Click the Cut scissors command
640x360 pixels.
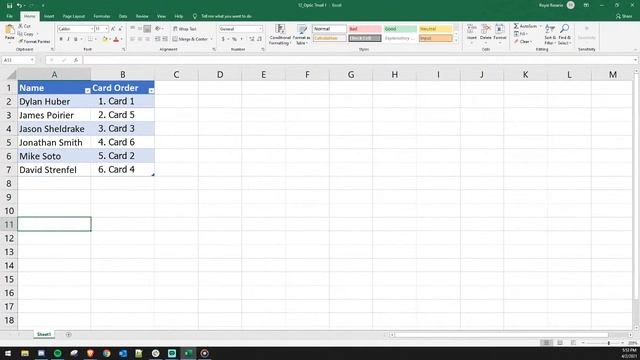coord(24,26)
